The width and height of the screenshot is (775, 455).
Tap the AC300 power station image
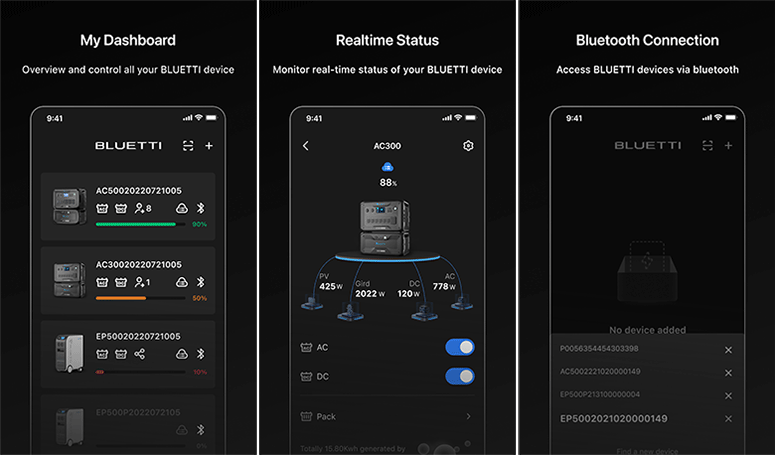386,228
